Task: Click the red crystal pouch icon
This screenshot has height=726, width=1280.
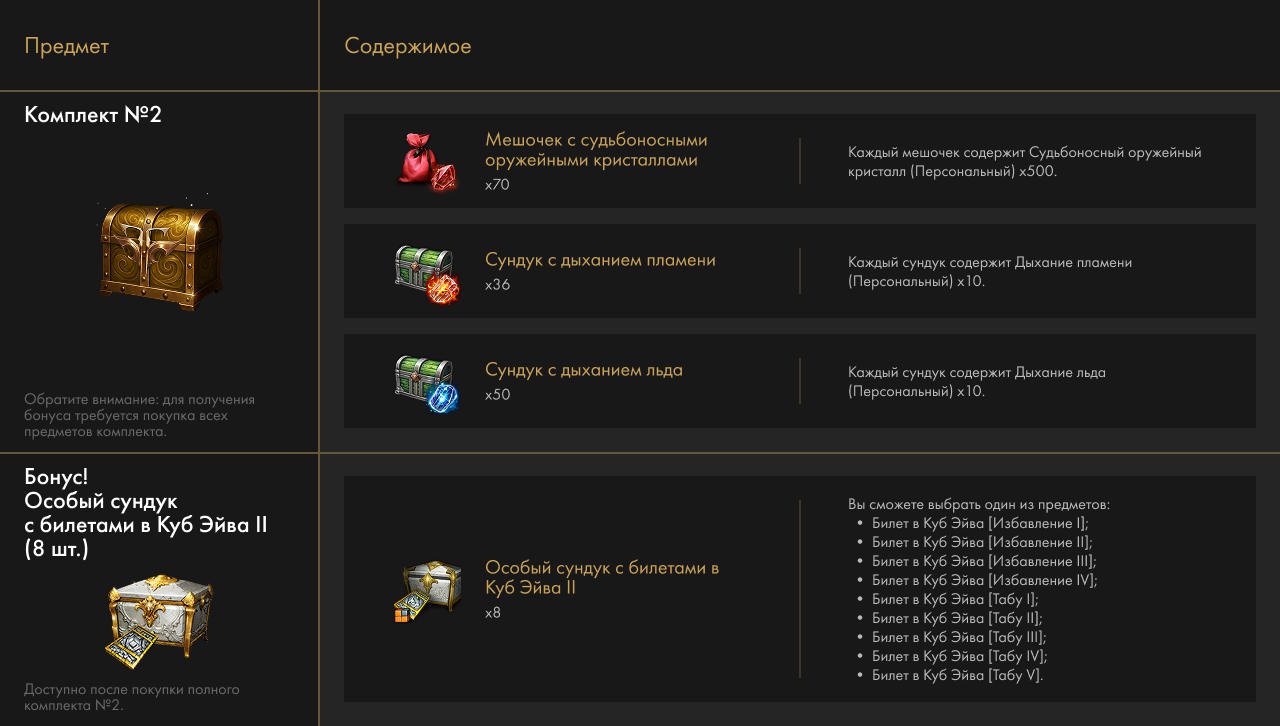Action: [x=427, y=161]
